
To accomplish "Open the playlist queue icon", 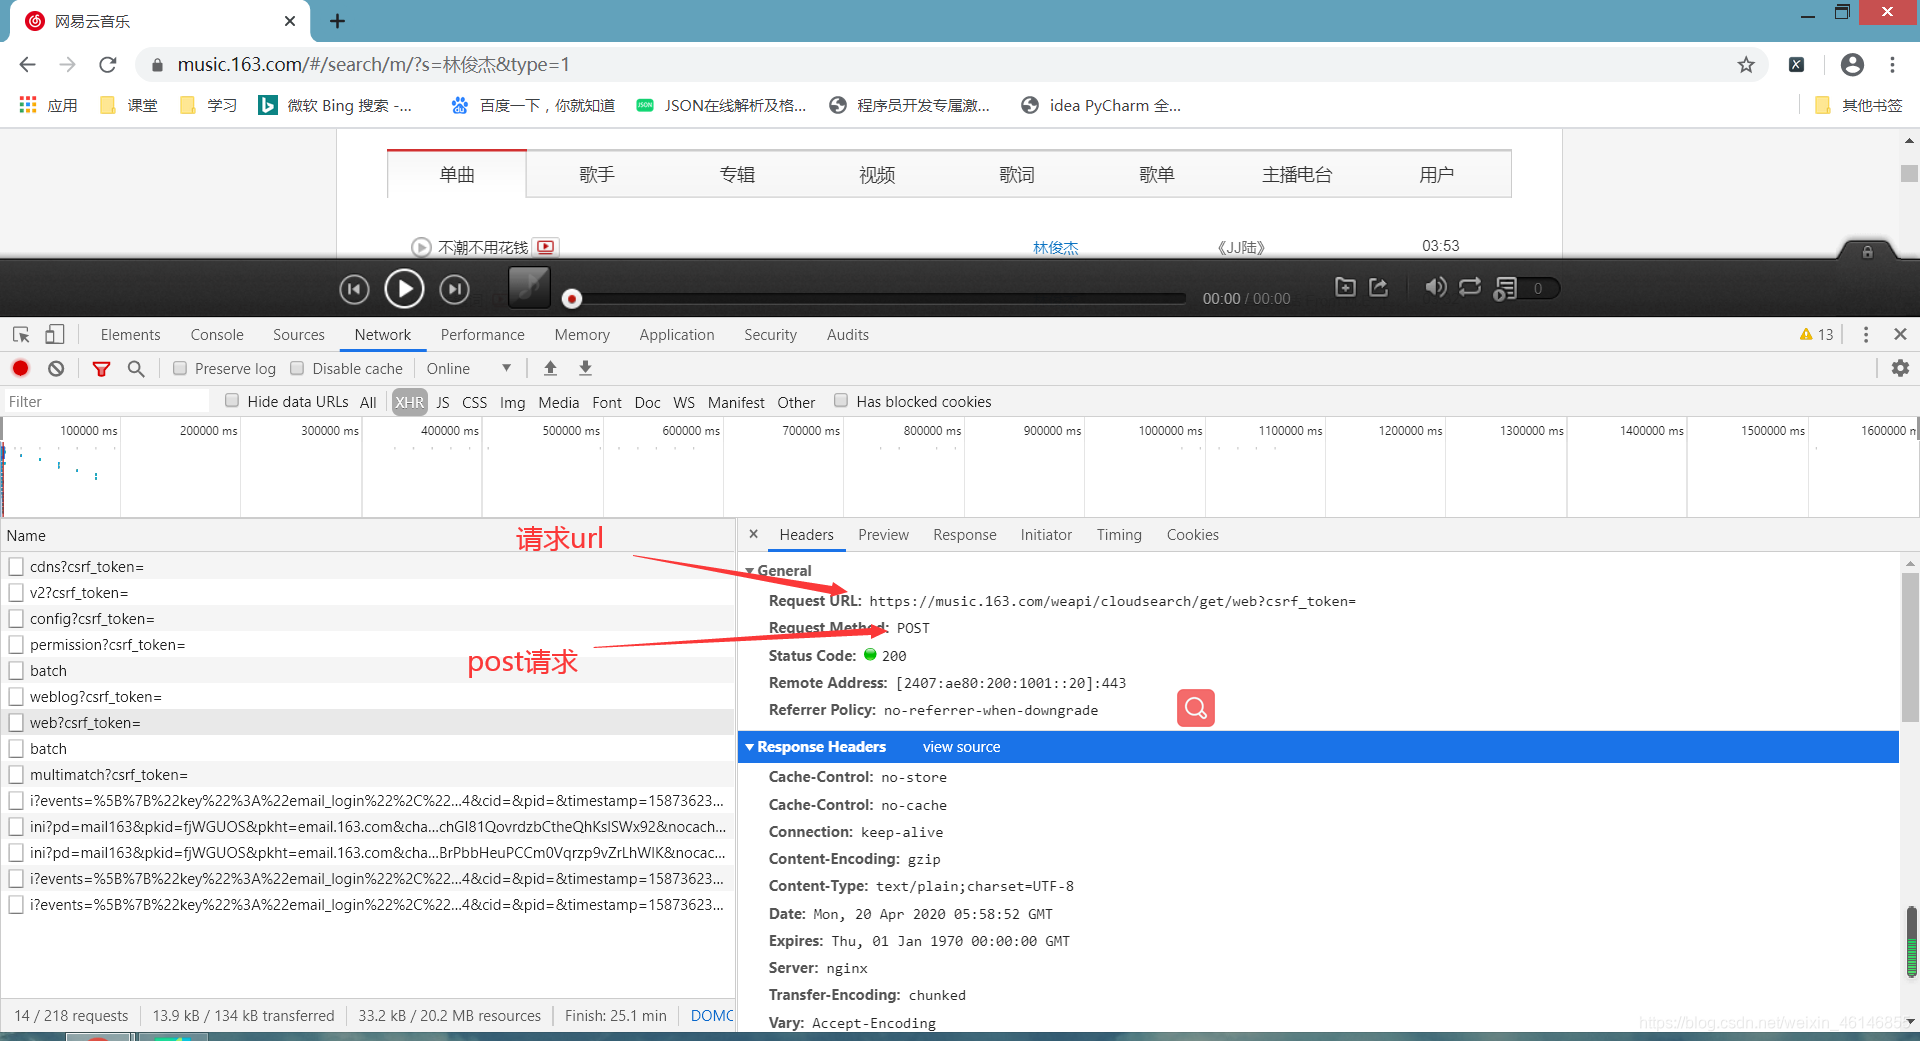I will pos(1505,289).
